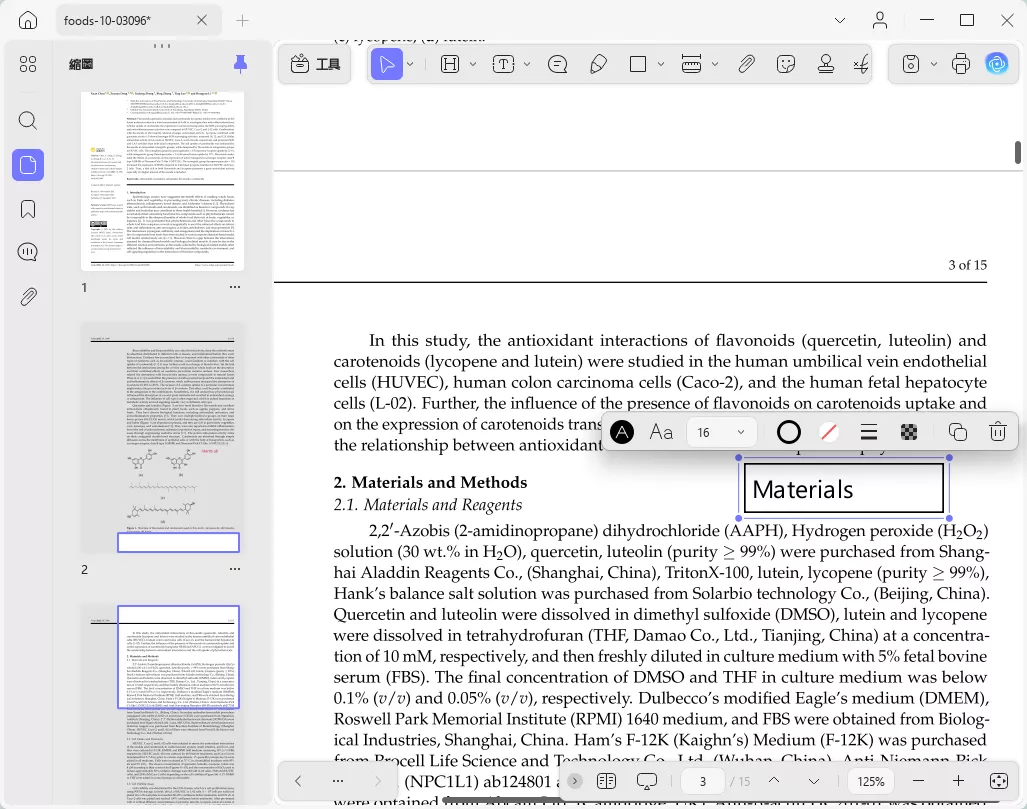Click the page number field showing 3
Image resolution: width=1027 pixels, height=809 pixels.
[703, 781]
